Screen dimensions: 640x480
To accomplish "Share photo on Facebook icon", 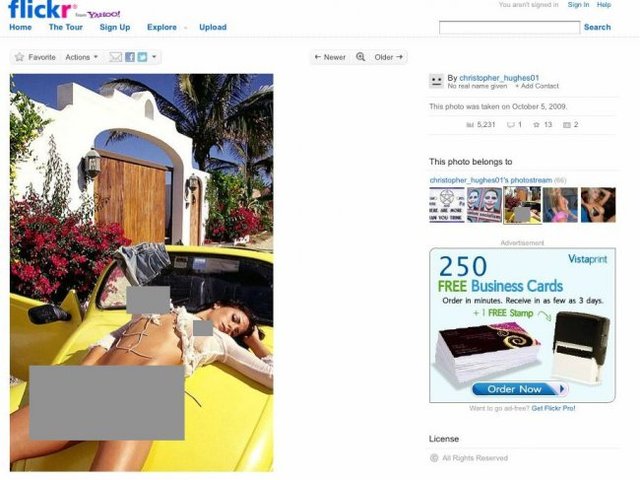I will [130, 57].
